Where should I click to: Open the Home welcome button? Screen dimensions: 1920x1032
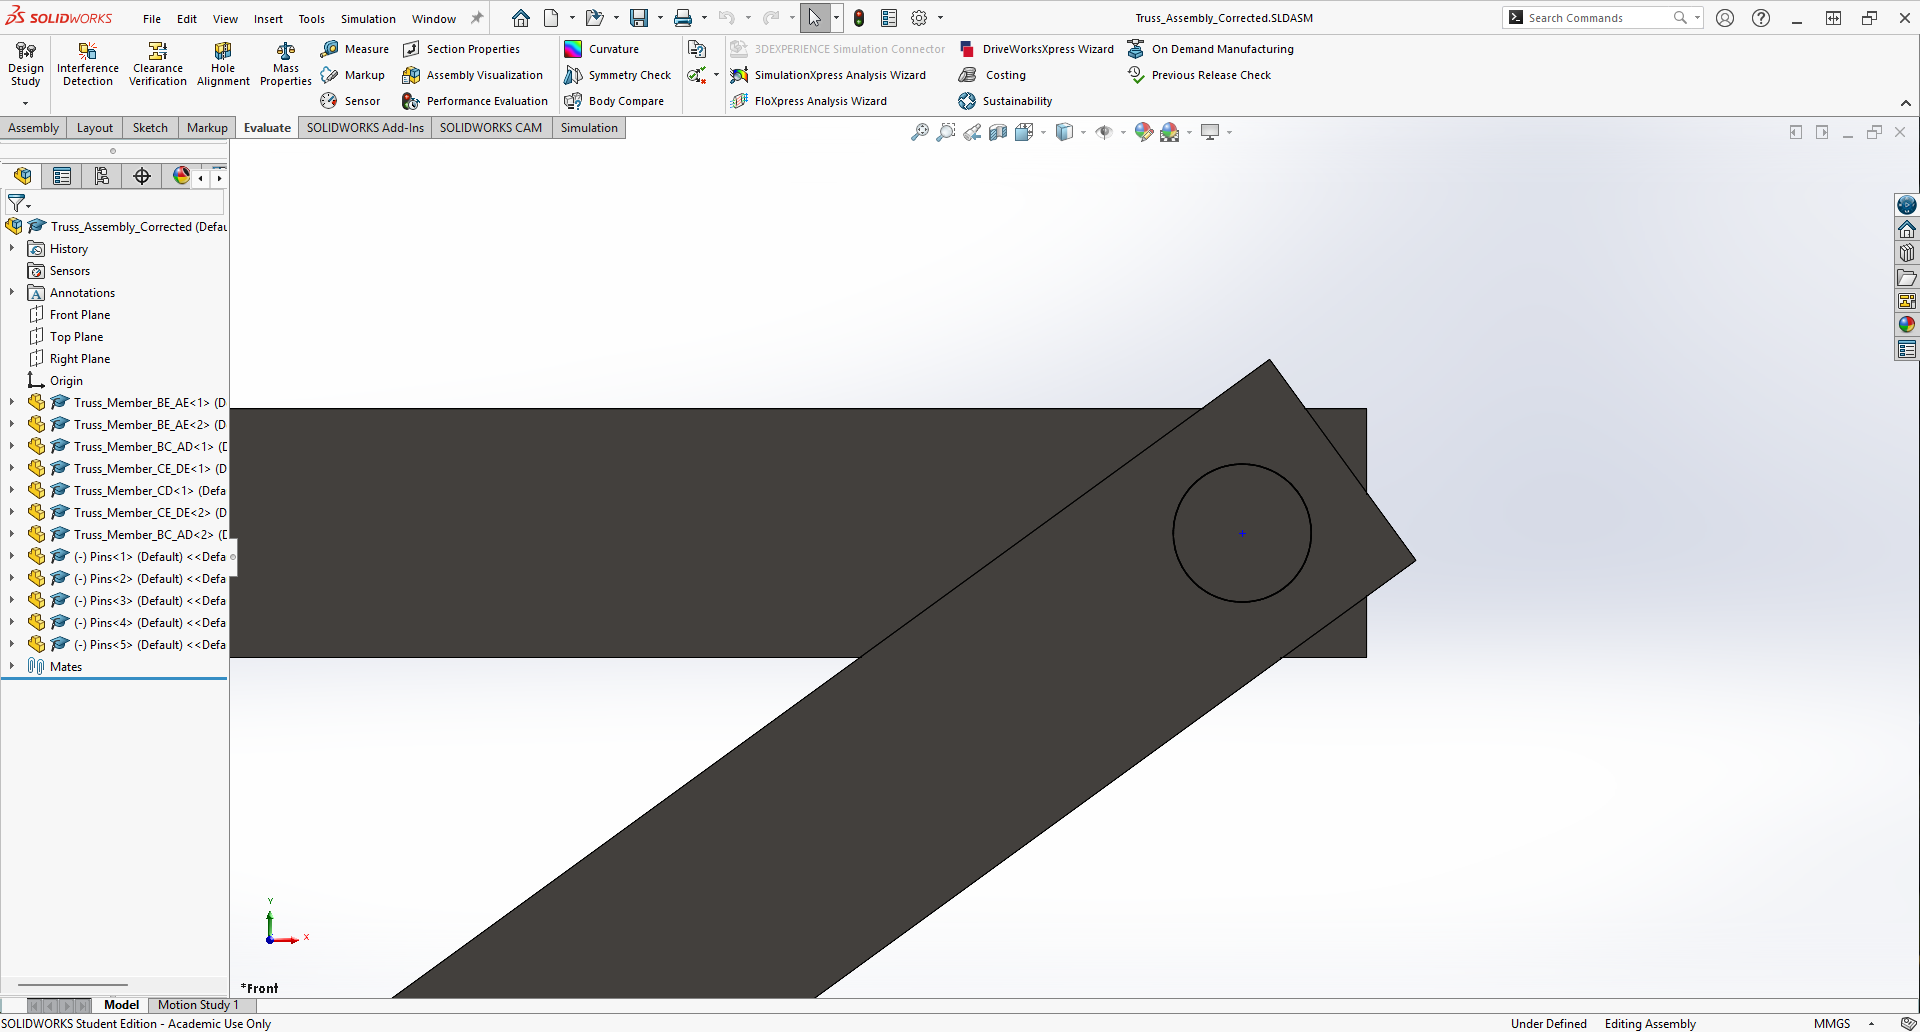click(521, 18)
